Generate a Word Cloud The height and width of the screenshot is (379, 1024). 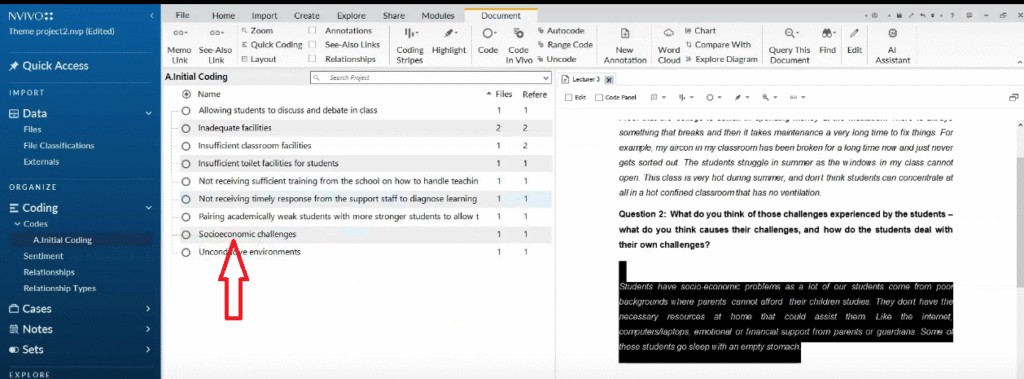coord(669,45)
